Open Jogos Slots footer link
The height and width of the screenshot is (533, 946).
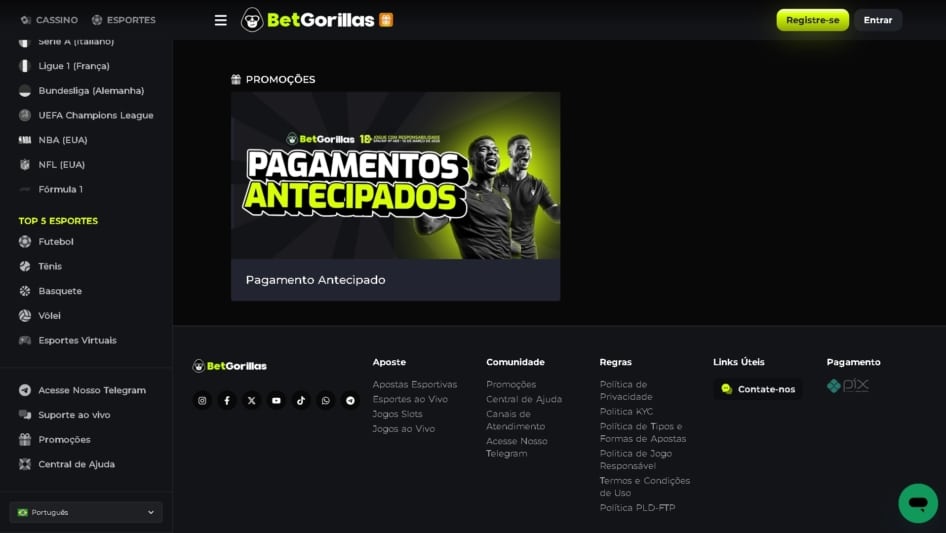(397, 414)
